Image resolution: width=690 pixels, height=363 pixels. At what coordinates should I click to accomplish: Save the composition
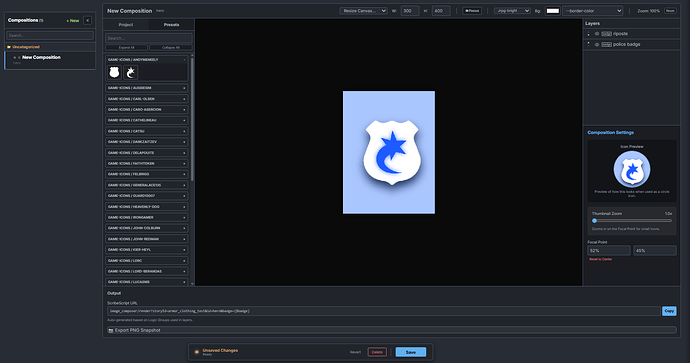[x=411, y=352]
